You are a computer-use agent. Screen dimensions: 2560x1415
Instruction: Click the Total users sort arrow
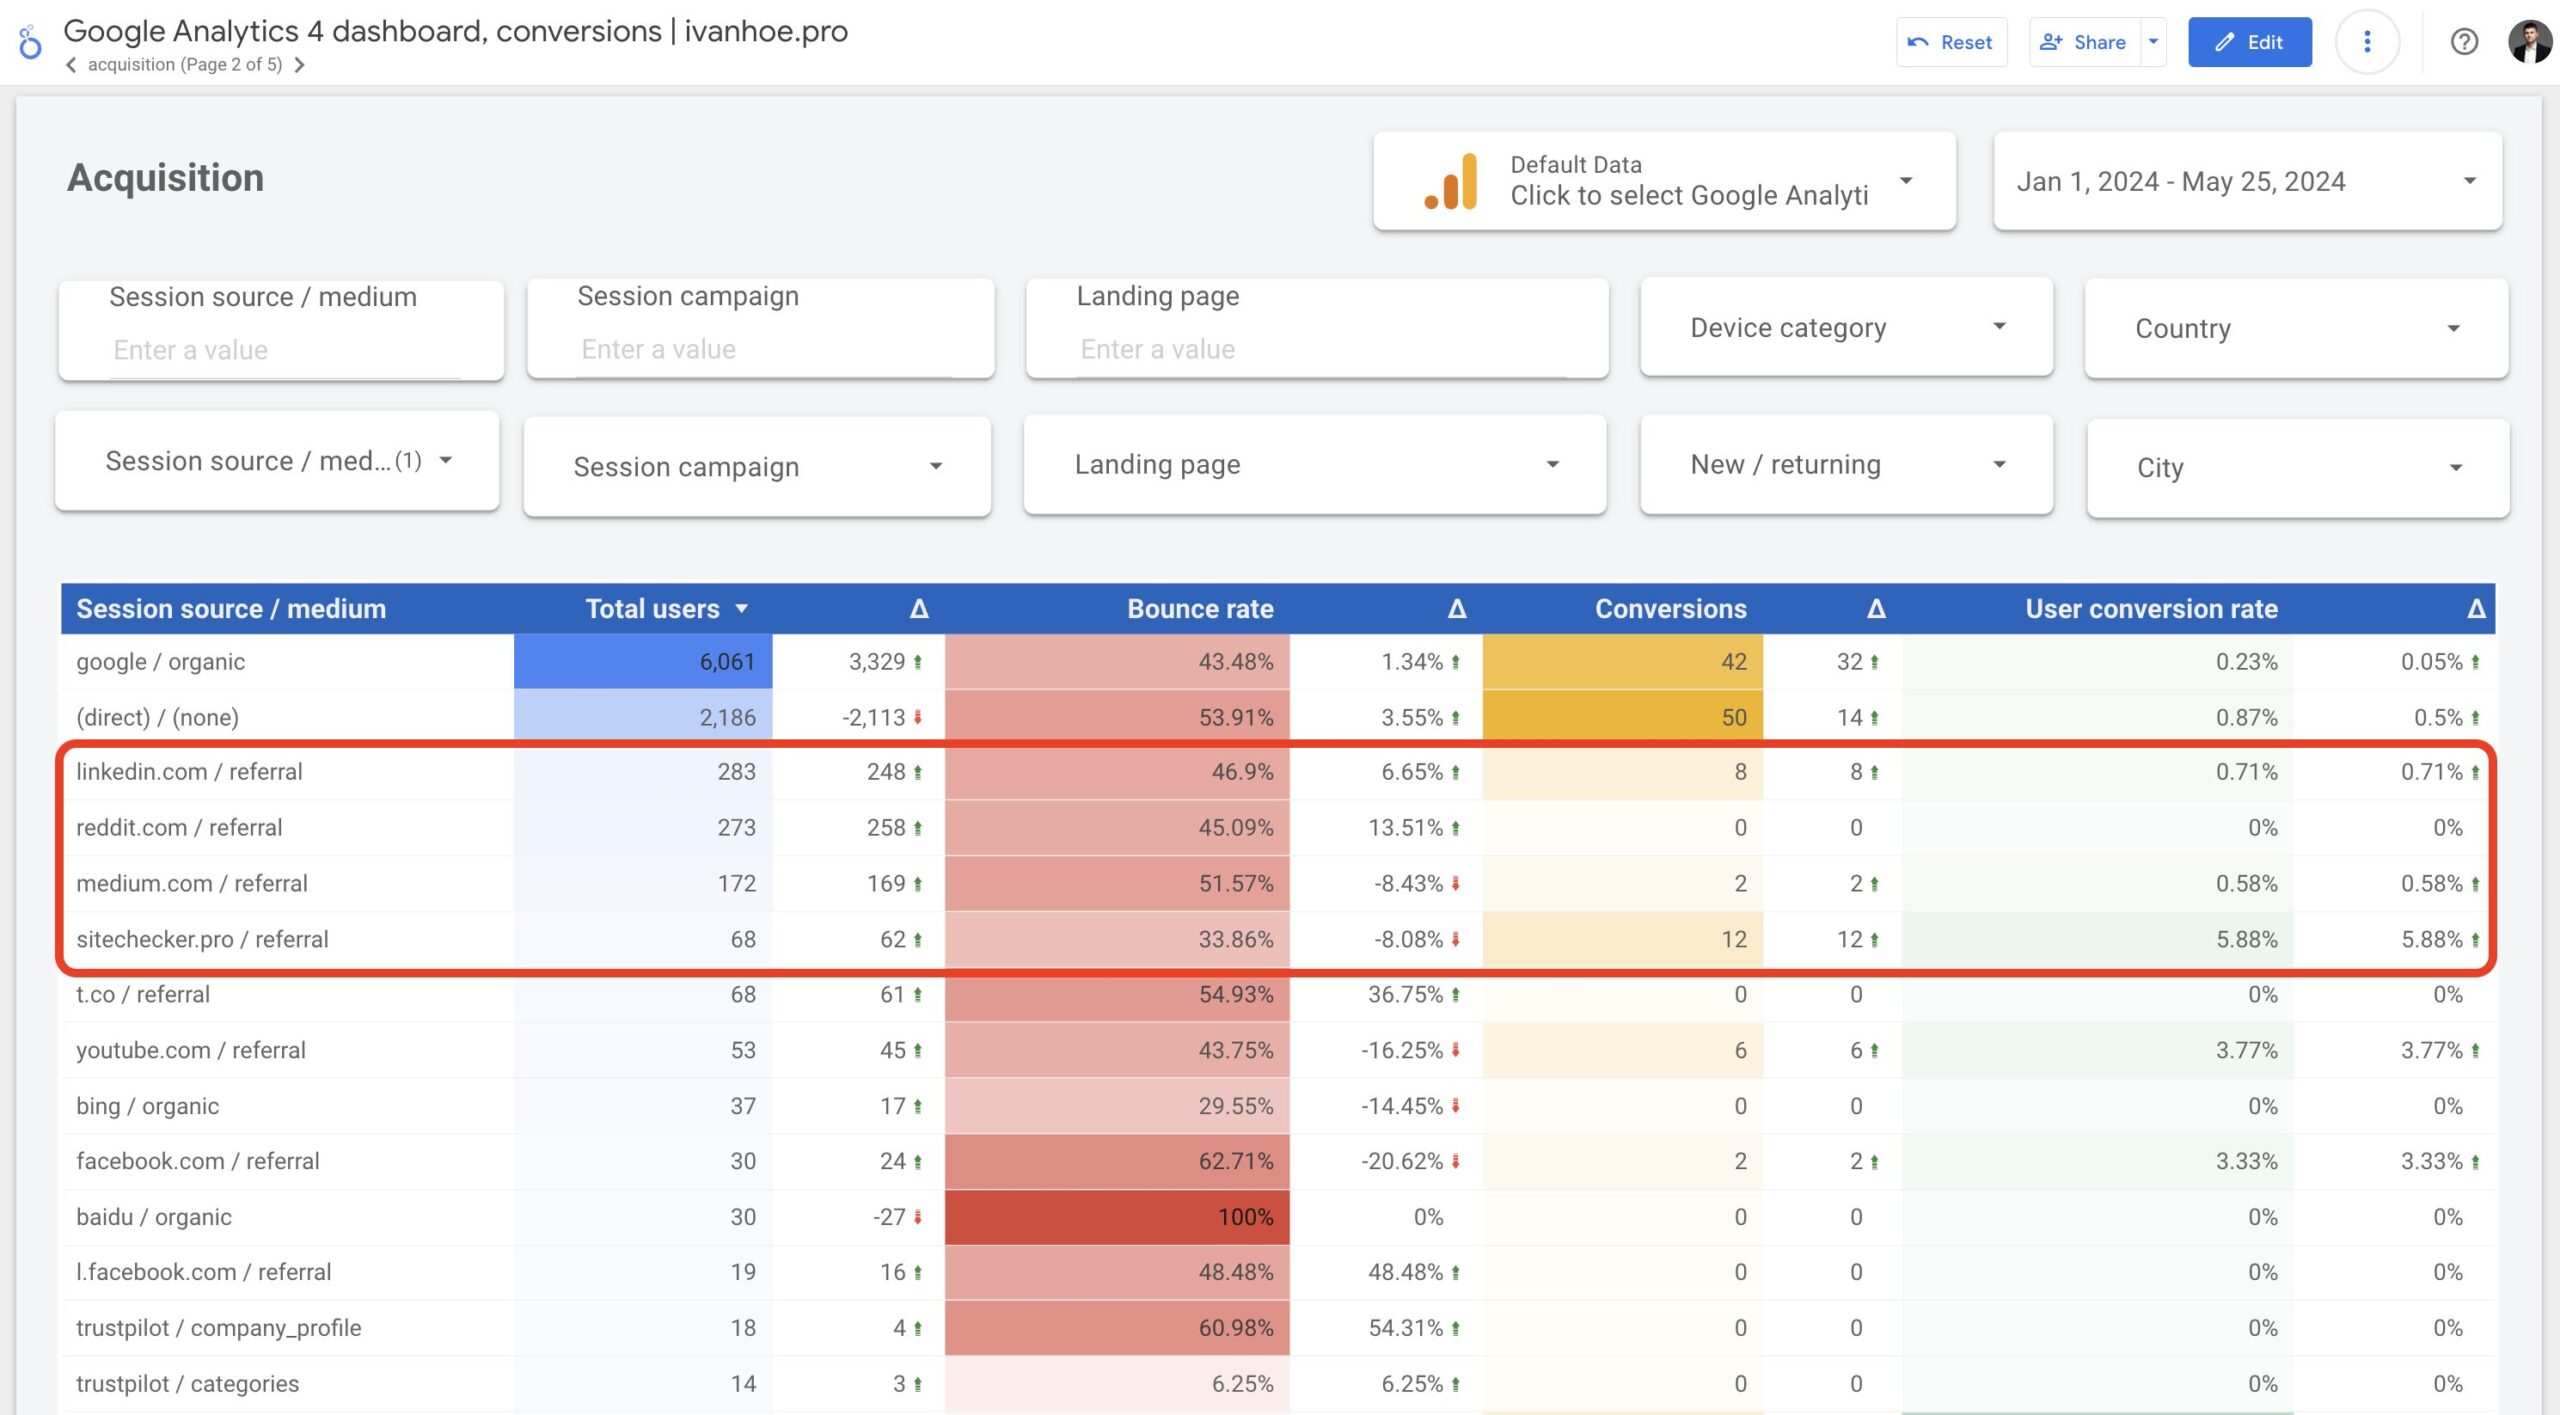[741, 609]
